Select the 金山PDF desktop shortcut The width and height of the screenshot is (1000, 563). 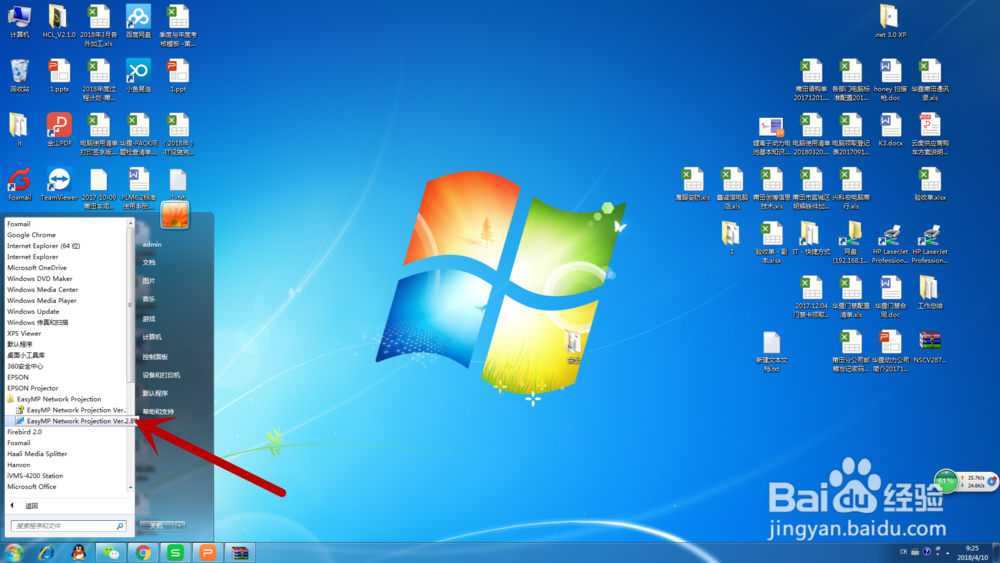tap(59, 129)
